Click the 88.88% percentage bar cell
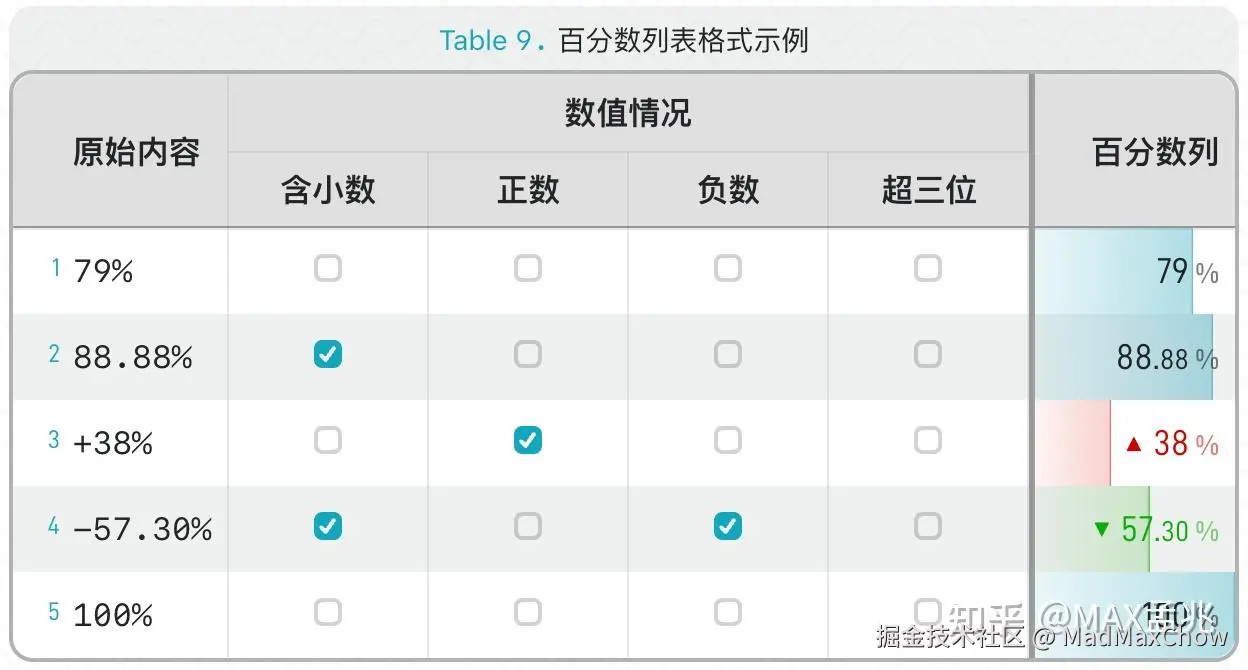The height and width of the screenshot is (670, 1248). click(x=1136, y=357)
